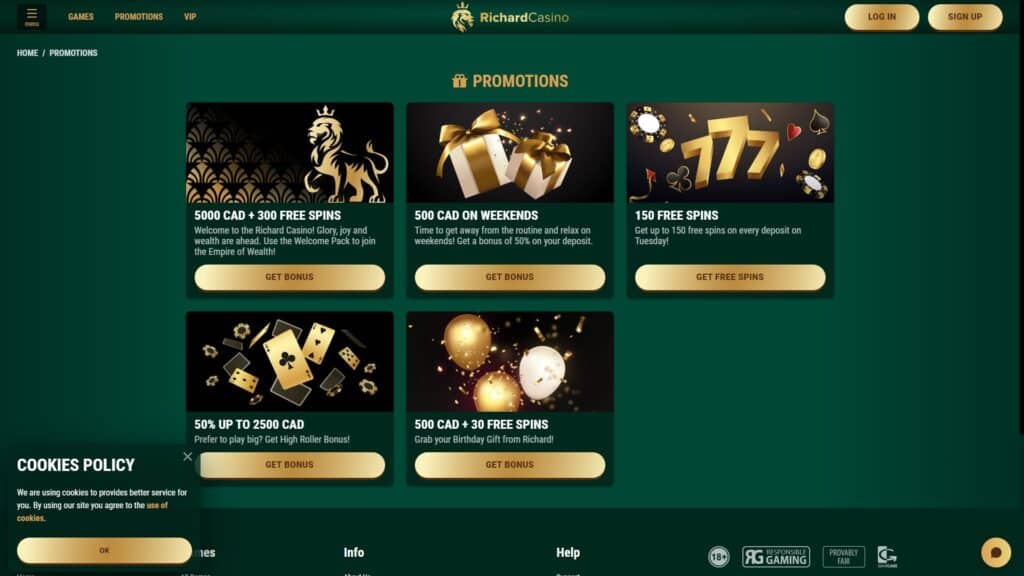Open the live chat bubble icon

click(996, 552)
